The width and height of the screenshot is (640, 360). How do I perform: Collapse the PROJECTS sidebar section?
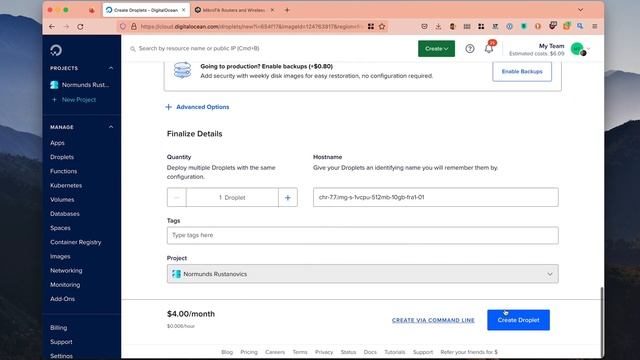pos(111,68)
